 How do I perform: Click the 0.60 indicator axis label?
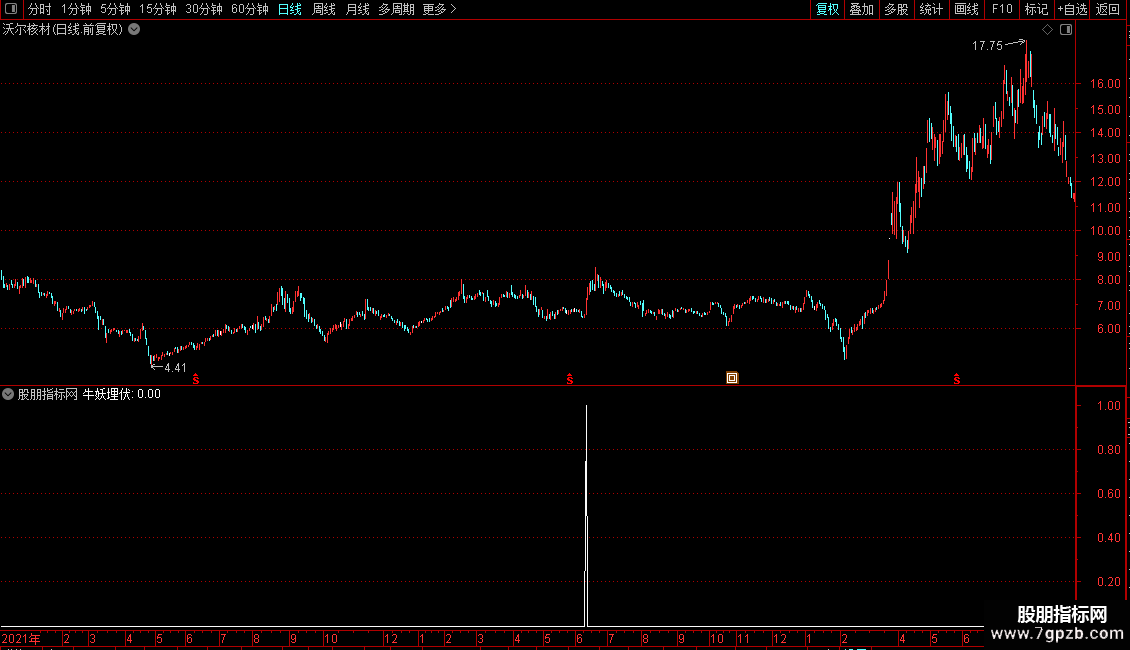click(x=1108, y=494)
